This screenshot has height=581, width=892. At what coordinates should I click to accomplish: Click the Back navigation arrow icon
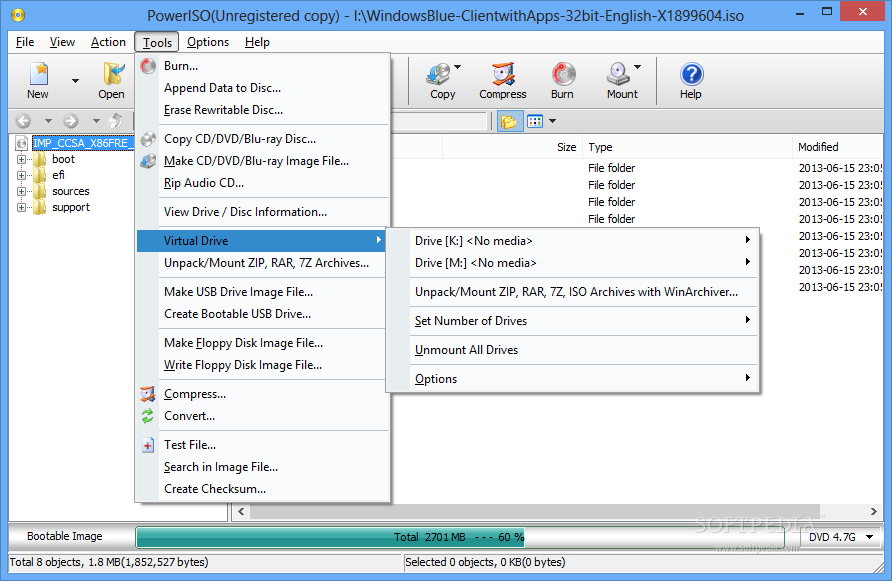point(23,121)
